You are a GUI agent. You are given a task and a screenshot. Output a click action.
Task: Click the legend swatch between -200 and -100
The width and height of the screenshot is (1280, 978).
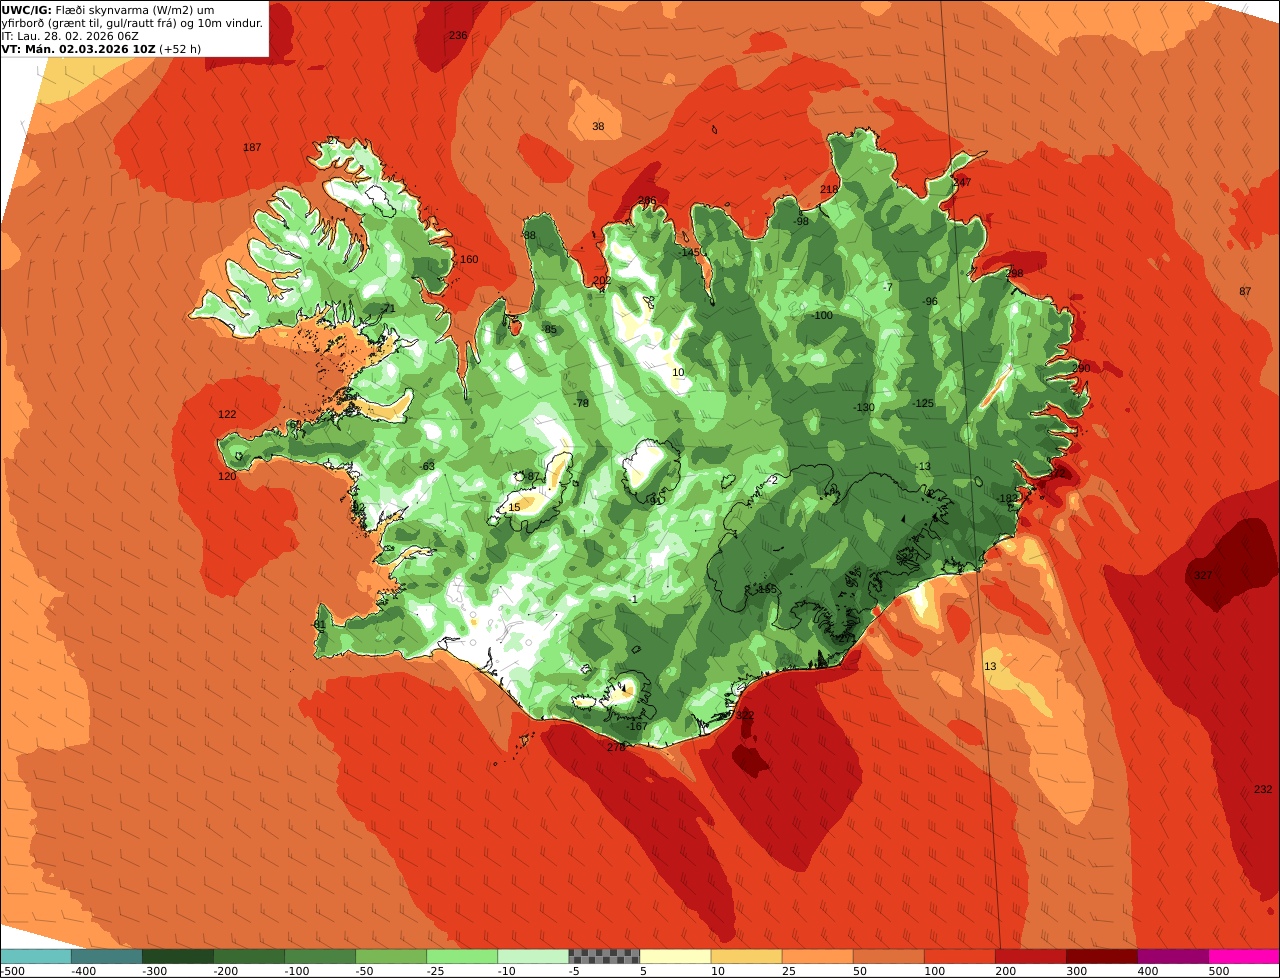click(249, 957)
